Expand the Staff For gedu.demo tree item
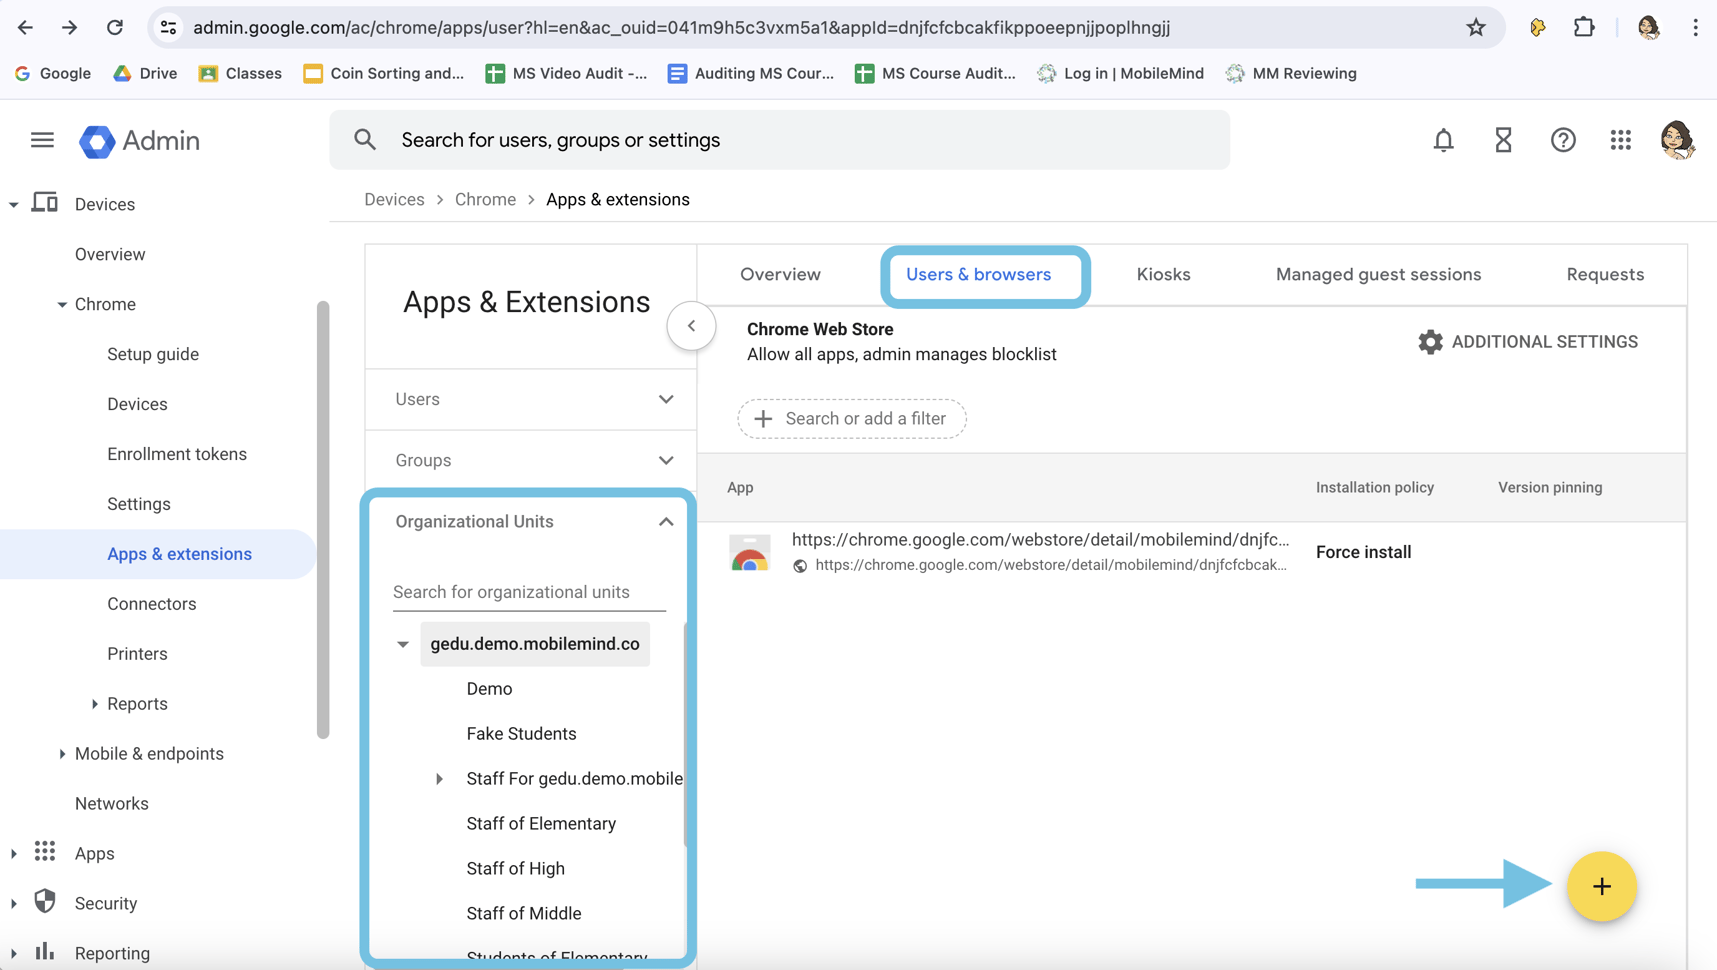 (440, 779)
